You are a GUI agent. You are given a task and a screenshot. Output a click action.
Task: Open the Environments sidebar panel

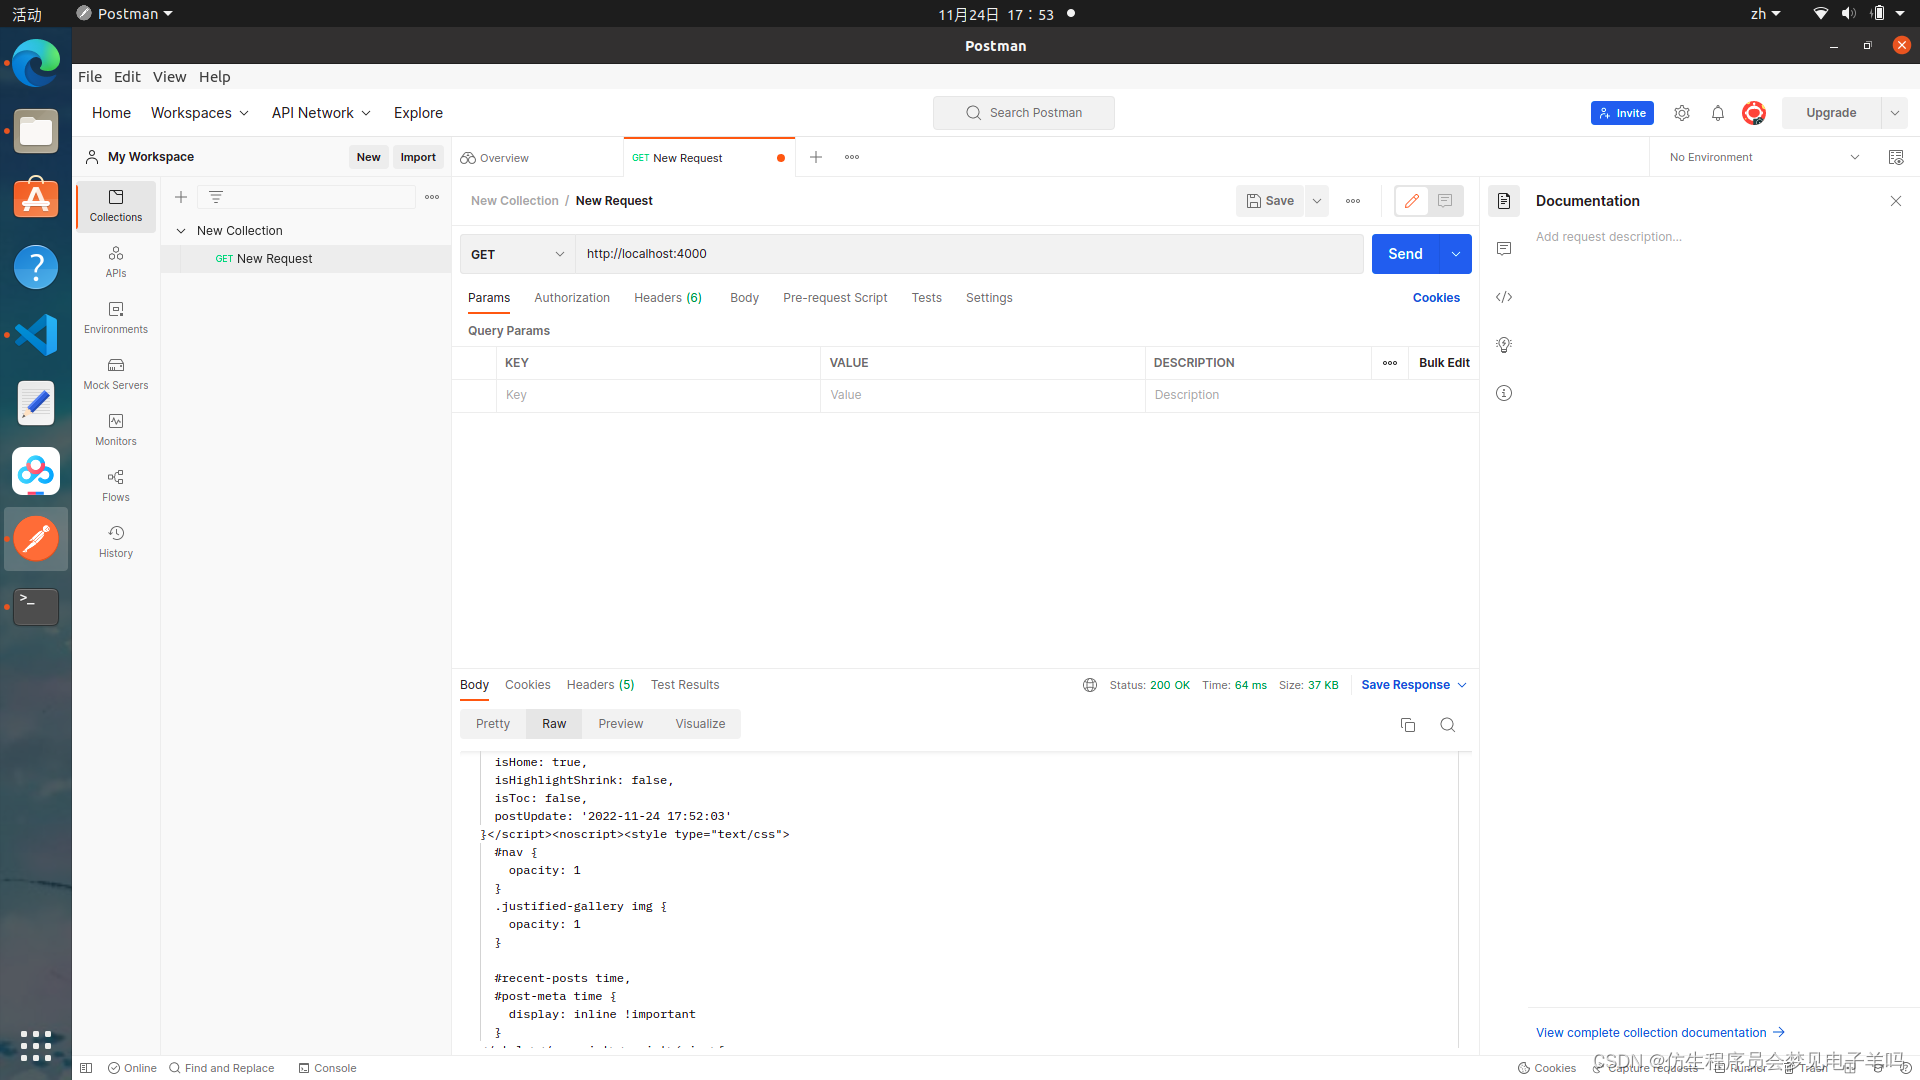click(116, 318)
